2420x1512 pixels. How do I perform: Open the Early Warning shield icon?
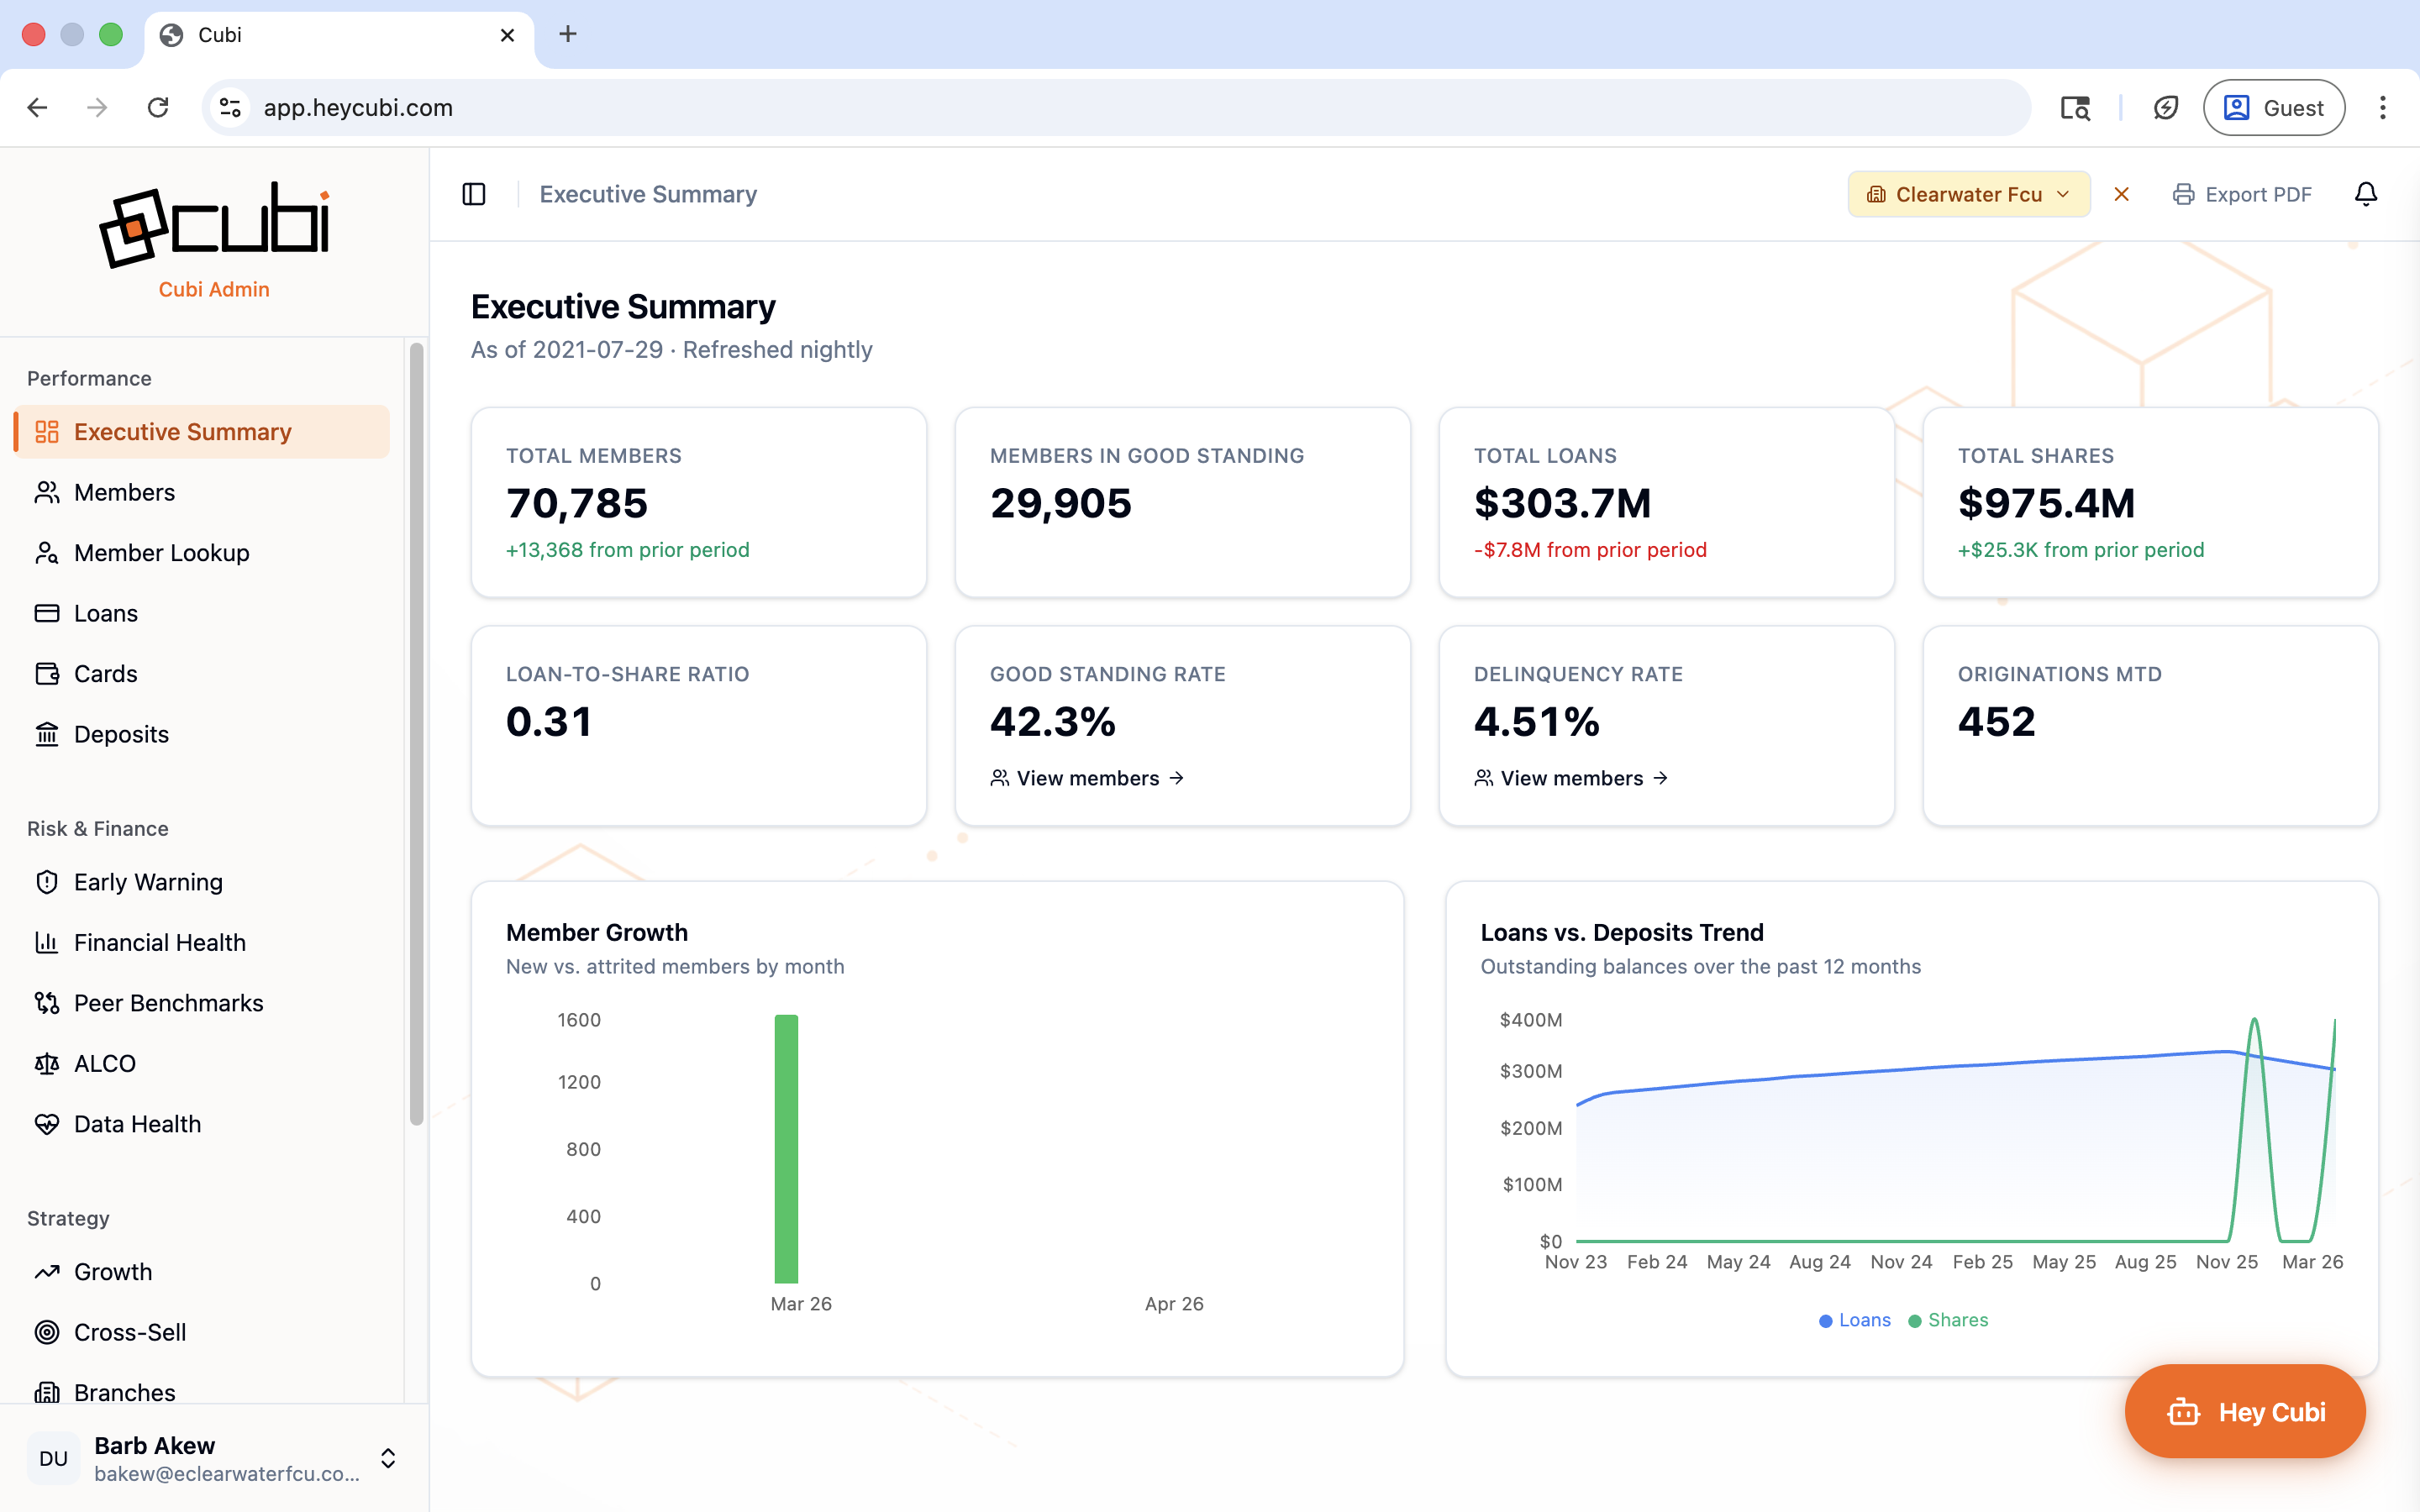coord(47,882)
